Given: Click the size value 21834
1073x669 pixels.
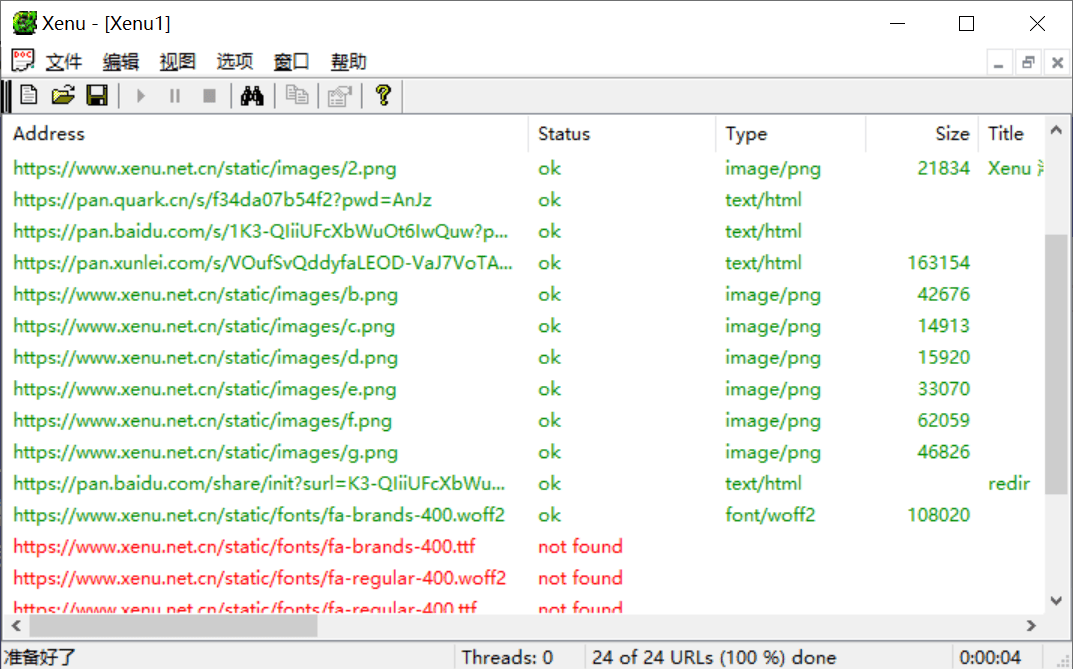Looking at the screenshot, I should point(944,168).
